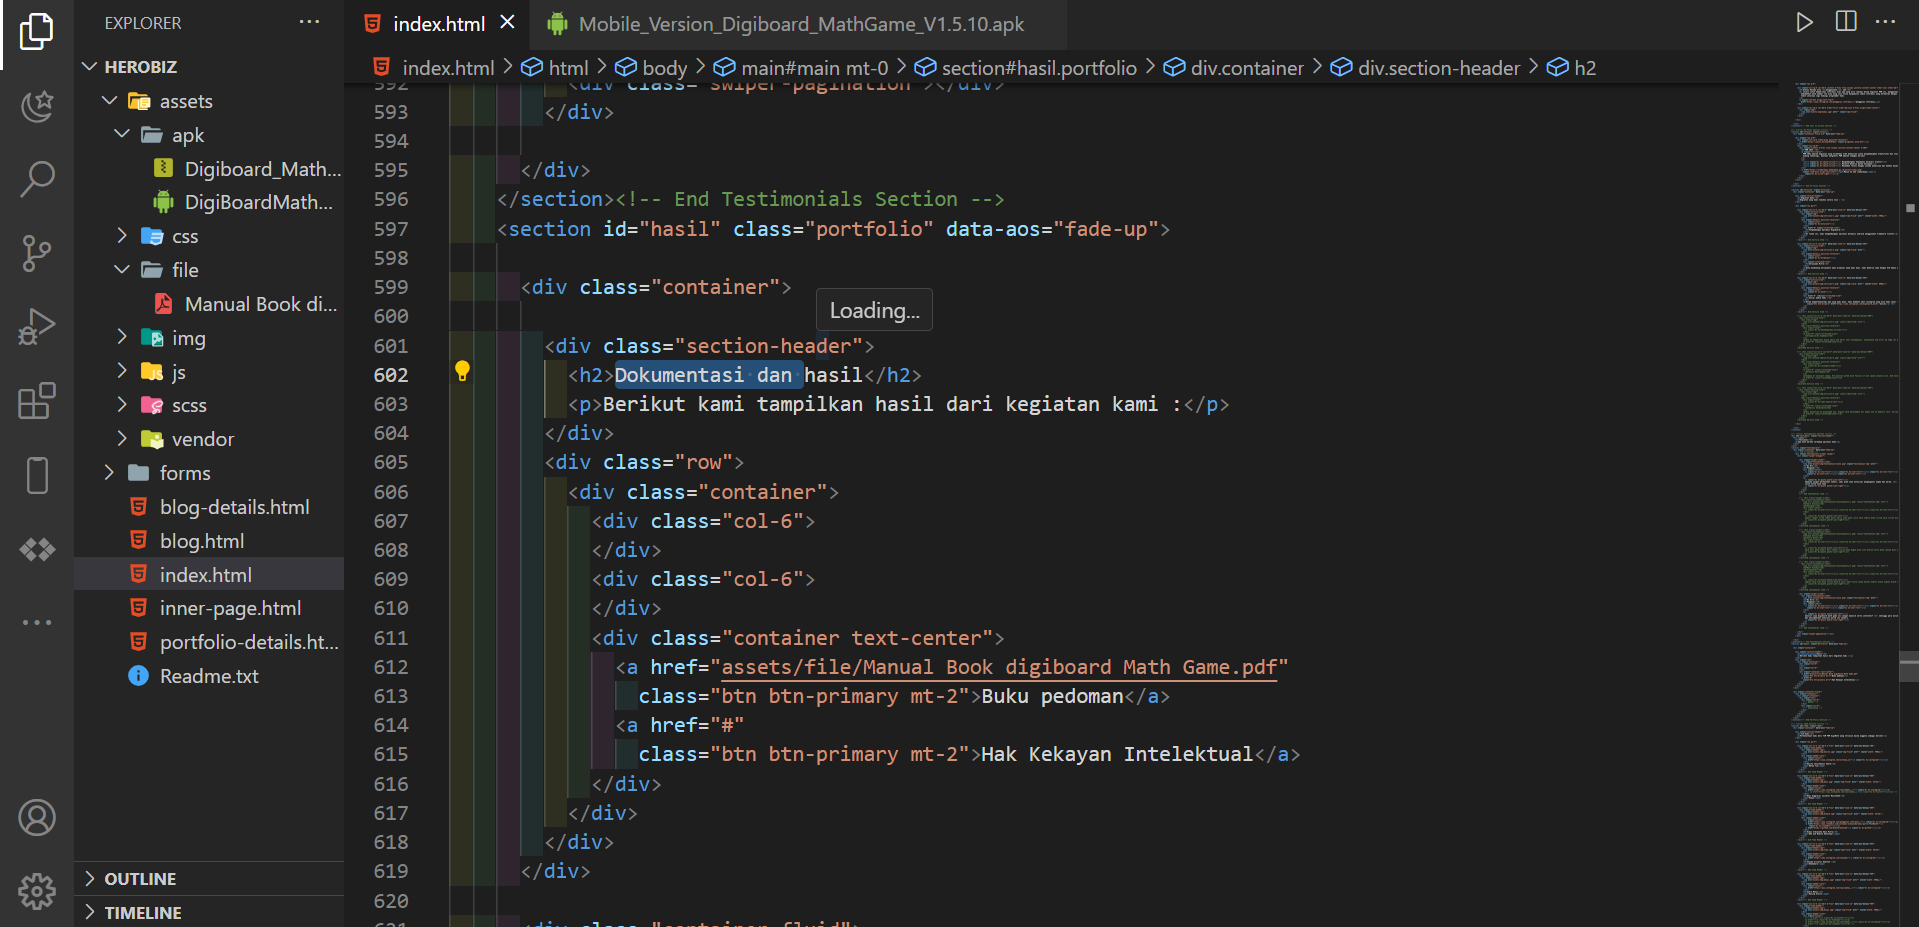Open Explorer views and more actions
Viewport: 1919px width, 927px height.
(309, 22)
